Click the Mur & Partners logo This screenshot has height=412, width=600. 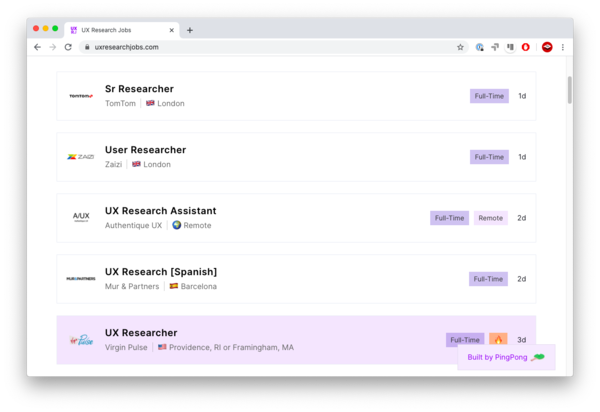click(81, 279)
